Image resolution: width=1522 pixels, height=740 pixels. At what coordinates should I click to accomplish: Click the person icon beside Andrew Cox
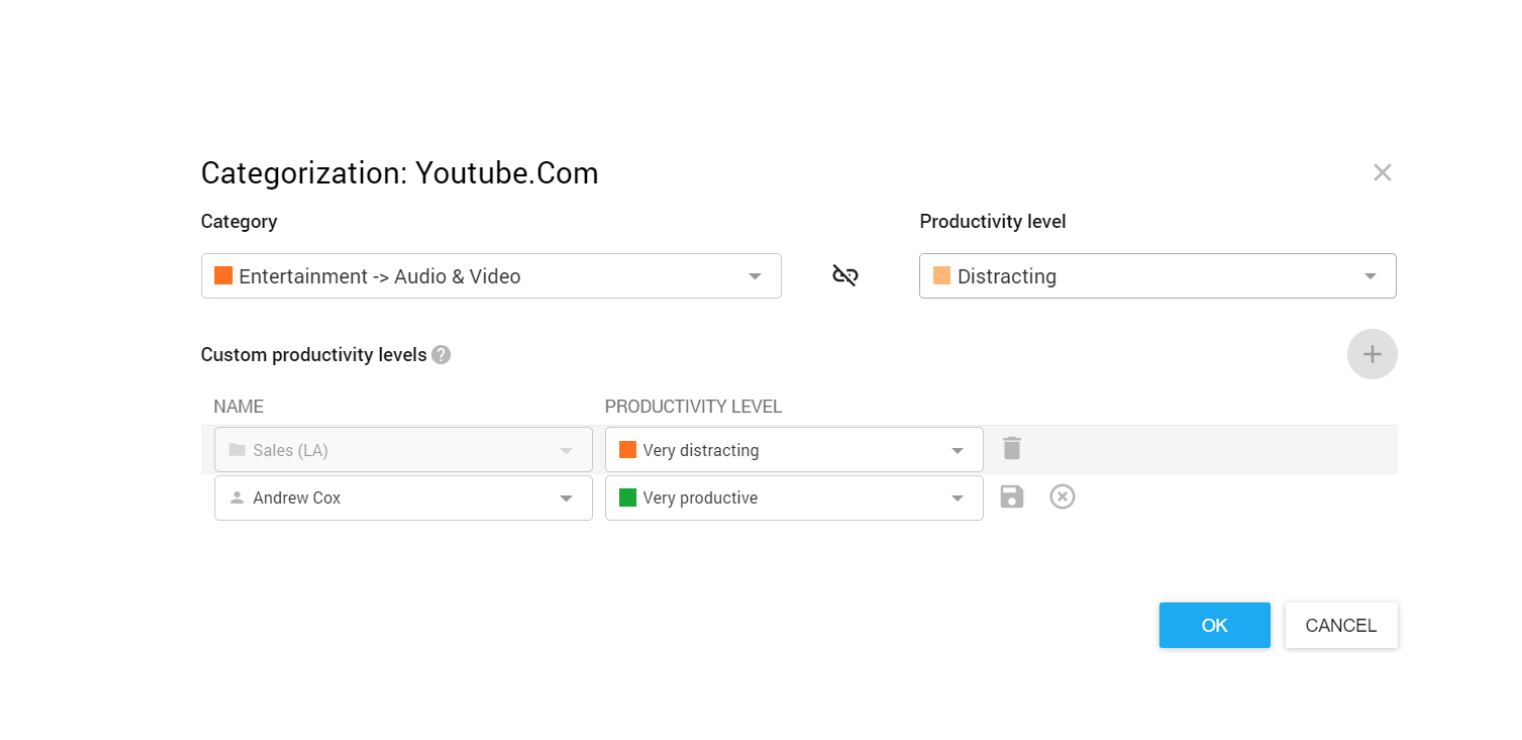(x=237, y=498)
